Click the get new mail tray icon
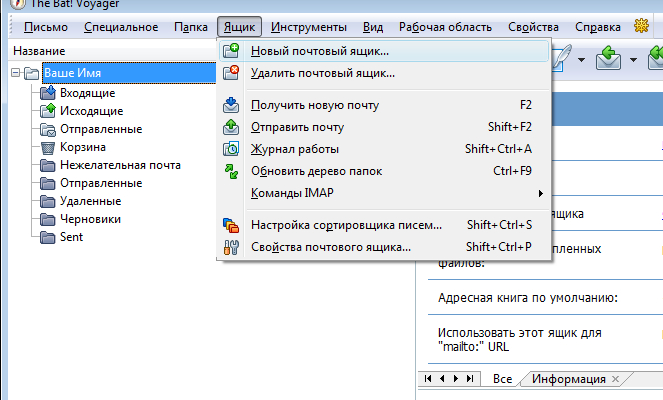This screenshot has height=400, width=663. 231,105
